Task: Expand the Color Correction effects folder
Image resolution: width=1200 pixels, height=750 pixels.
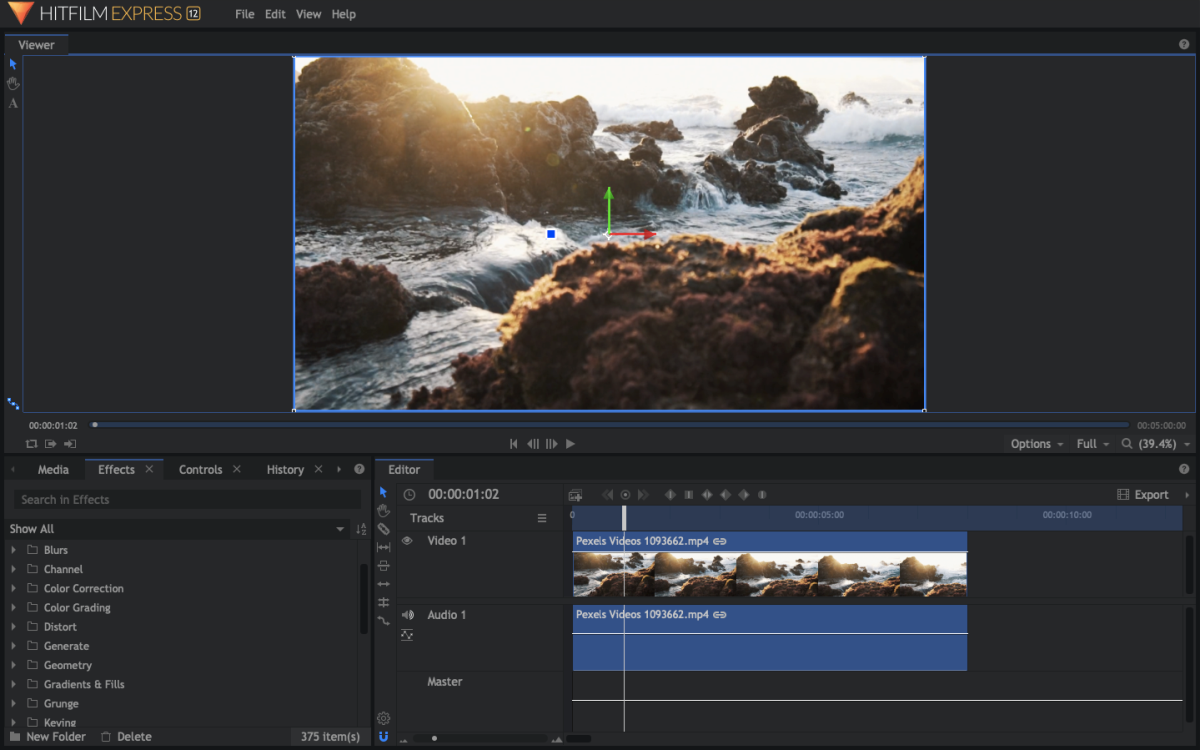Action: click(13, 589)
